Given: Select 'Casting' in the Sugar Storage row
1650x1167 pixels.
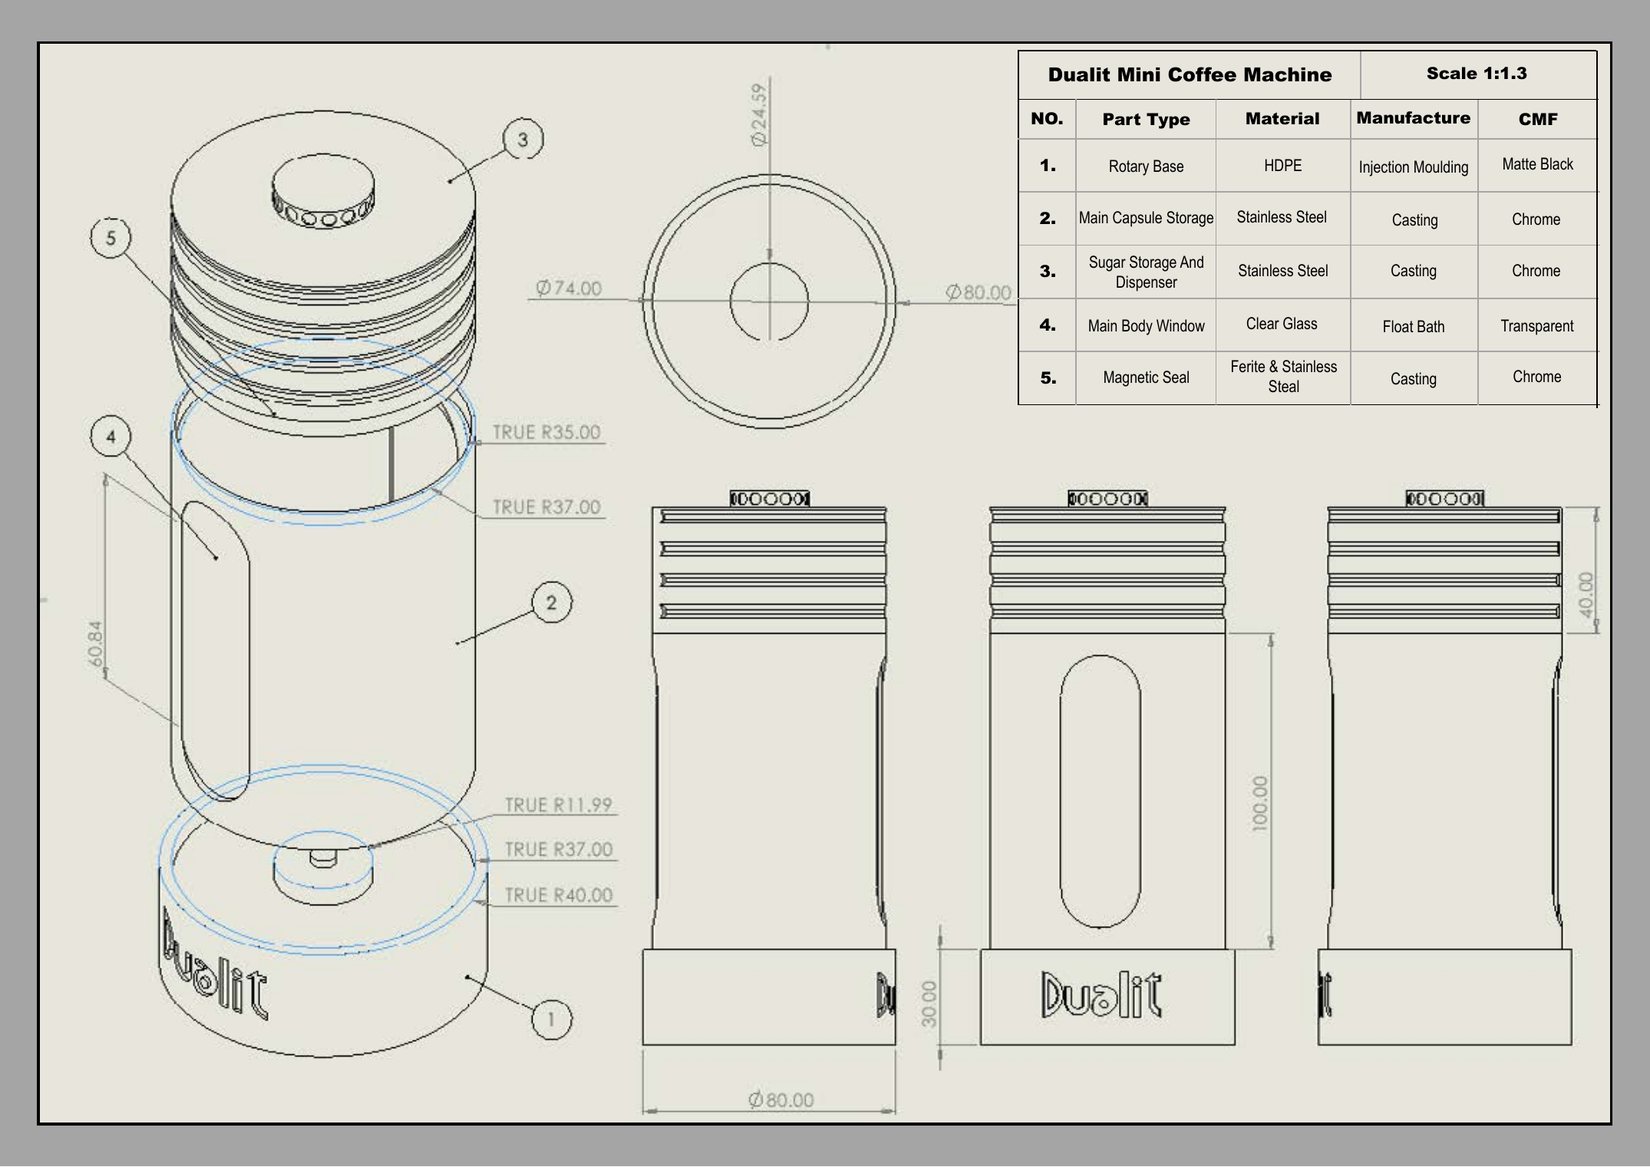Looking at the screenshot, I should pos(1413,271).
